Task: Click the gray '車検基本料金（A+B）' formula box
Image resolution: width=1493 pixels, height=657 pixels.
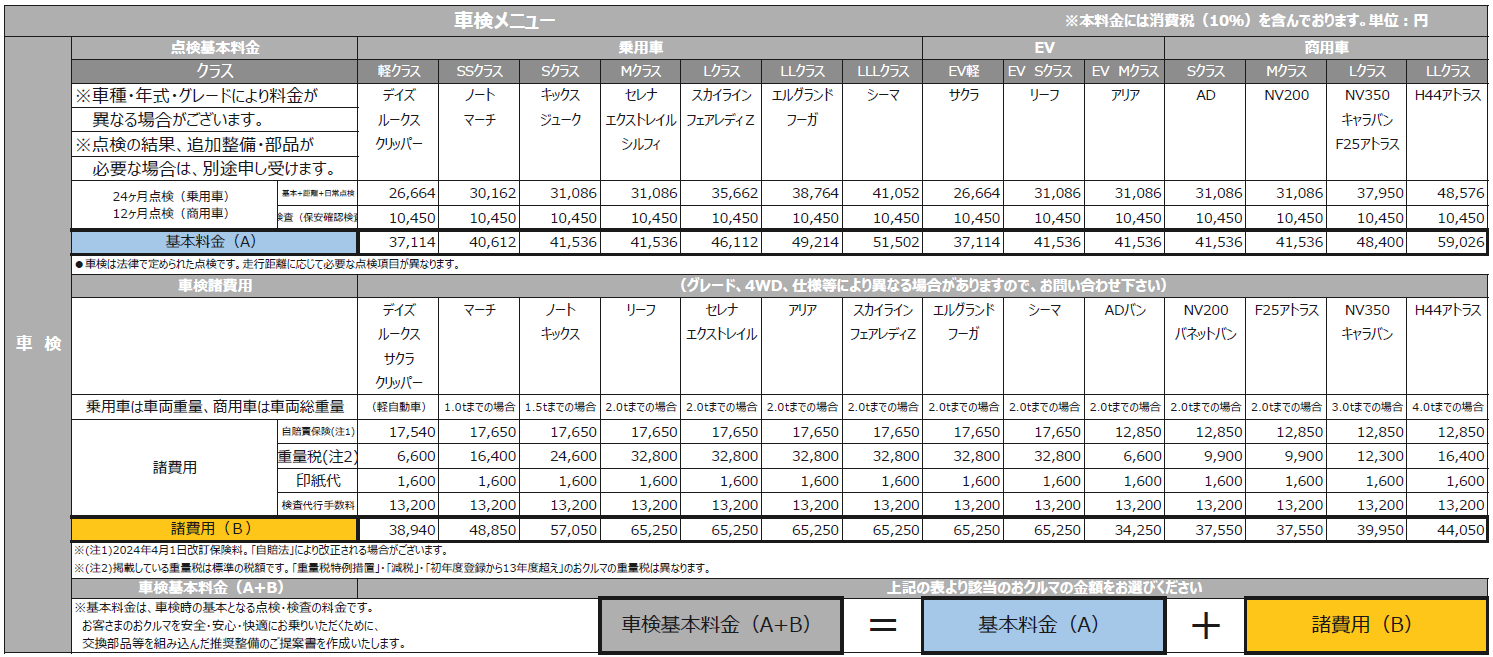Action: (720, 625)
